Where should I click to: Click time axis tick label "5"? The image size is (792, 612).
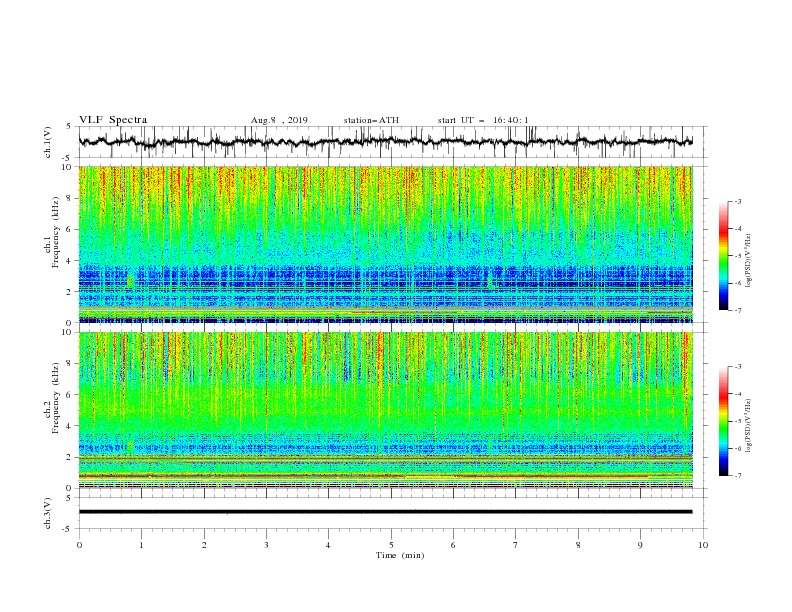(391, 545)
